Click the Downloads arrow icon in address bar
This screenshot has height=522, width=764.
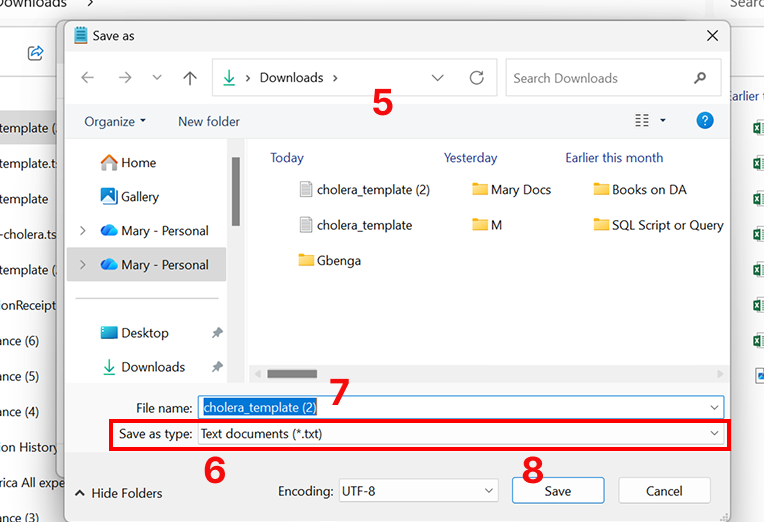pos(229,77)
